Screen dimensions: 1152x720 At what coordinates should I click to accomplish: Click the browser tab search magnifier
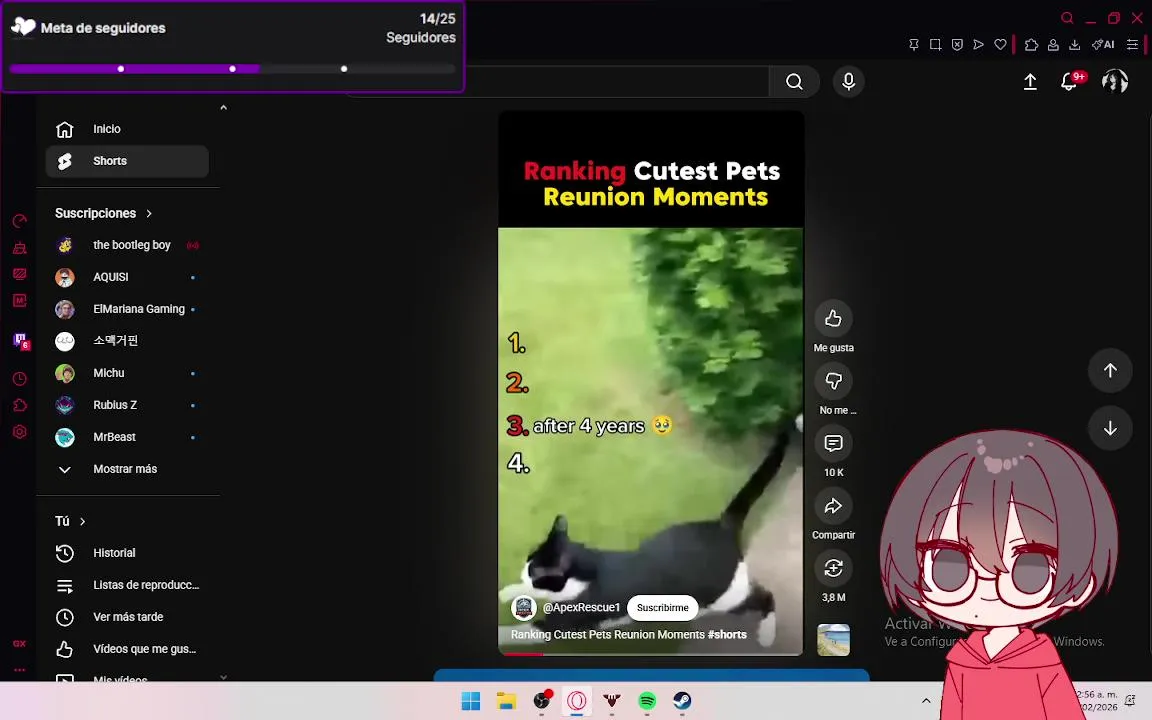click(x=1067, y=18)
